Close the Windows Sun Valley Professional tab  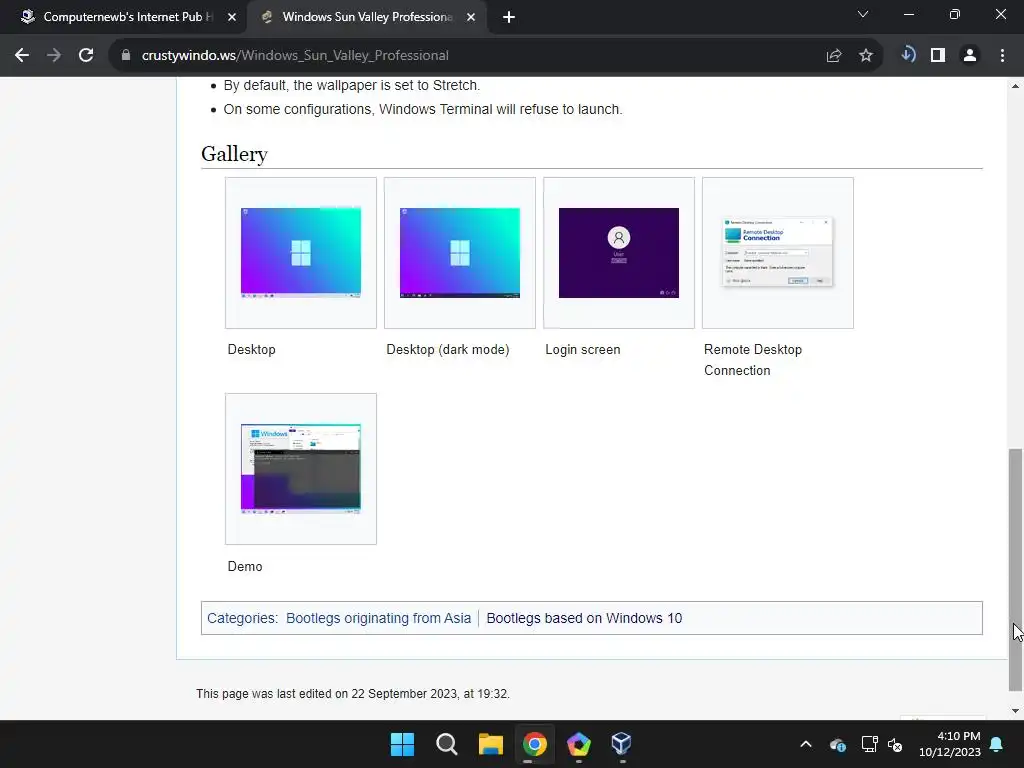(x=471, y=18)
